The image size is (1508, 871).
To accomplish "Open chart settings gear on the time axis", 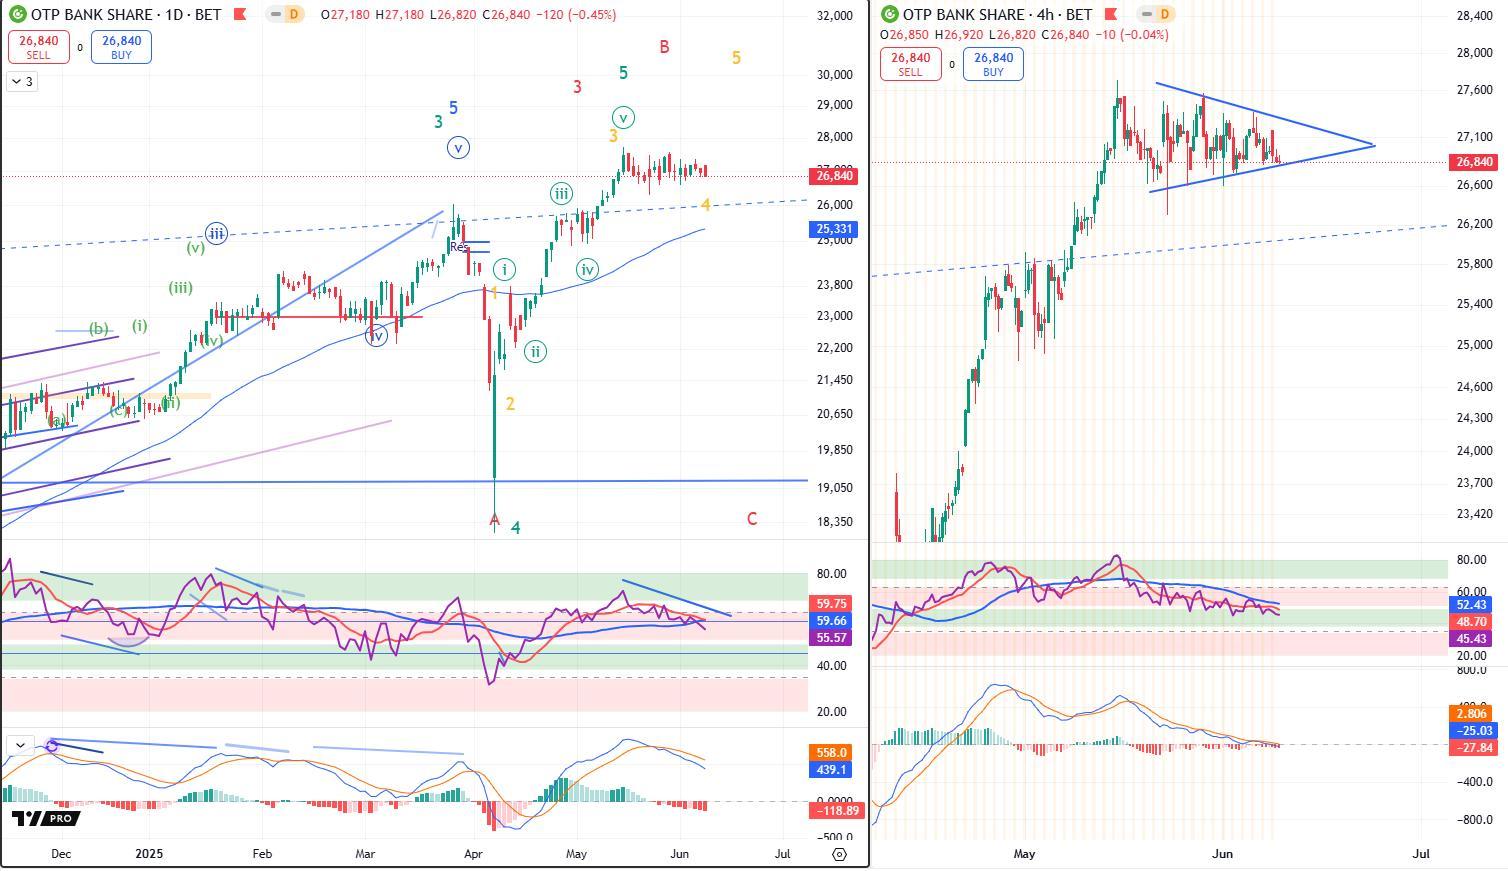I will coord(839,854).
